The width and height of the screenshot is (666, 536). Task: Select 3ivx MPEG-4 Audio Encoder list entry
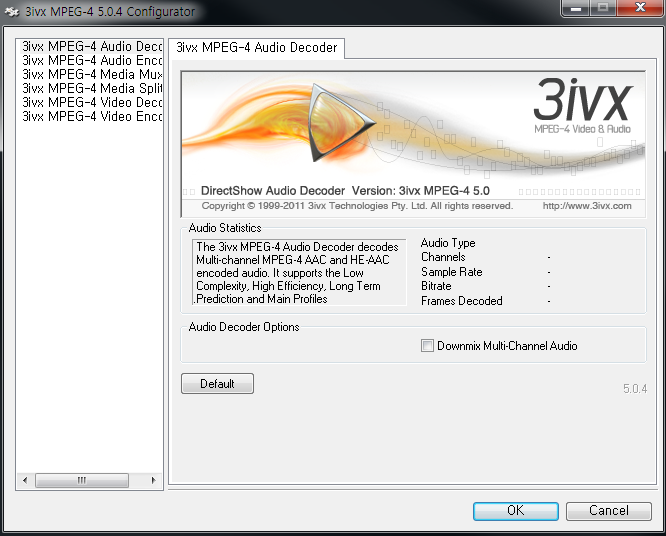pos(92,60)
